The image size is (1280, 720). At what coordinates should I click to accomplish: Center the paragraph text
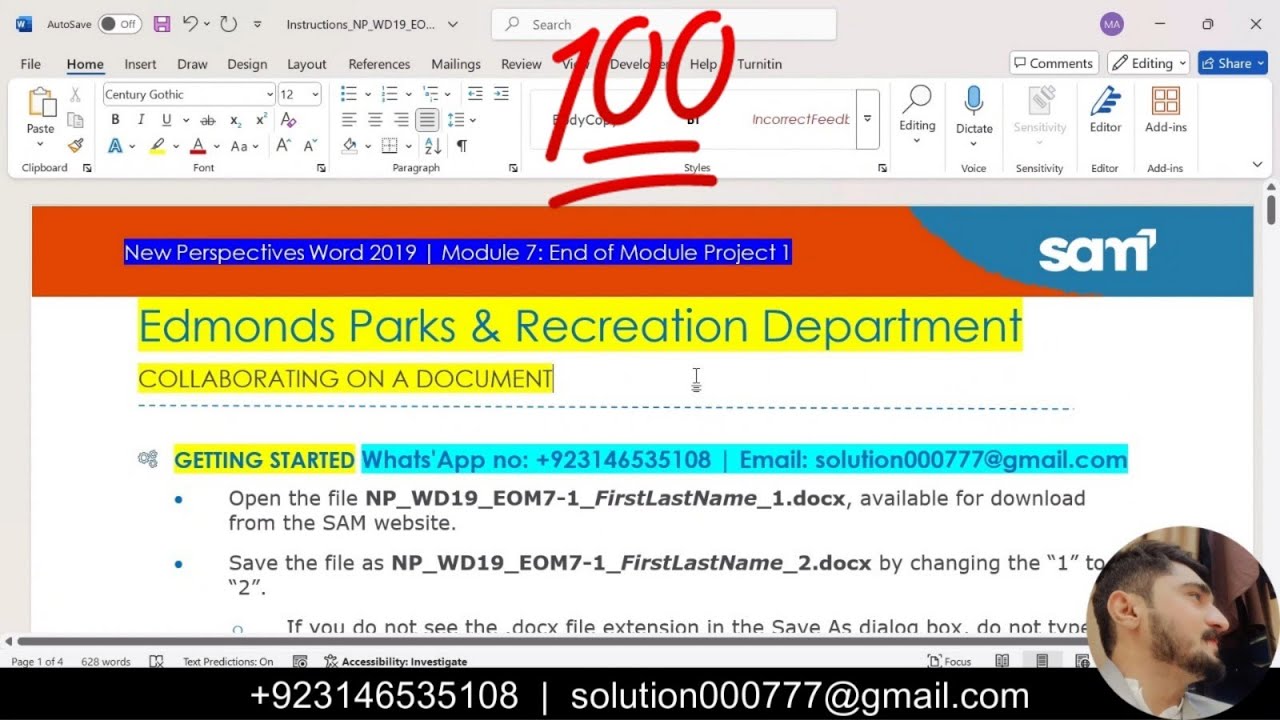pyautogui.click(x=375, y=120)
